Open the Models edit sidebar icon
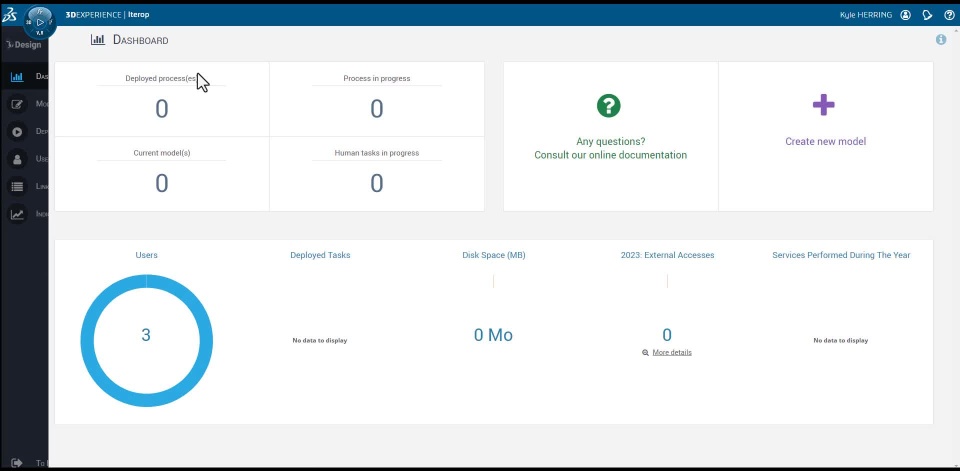 17,104
